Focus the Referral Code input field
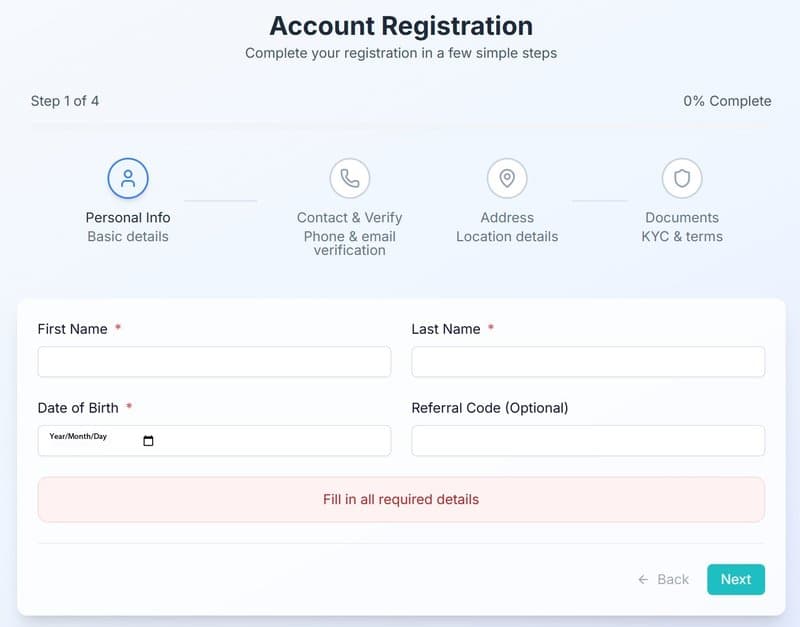The height and width of the screenshot is (627, 800). [x=588, y=441]
